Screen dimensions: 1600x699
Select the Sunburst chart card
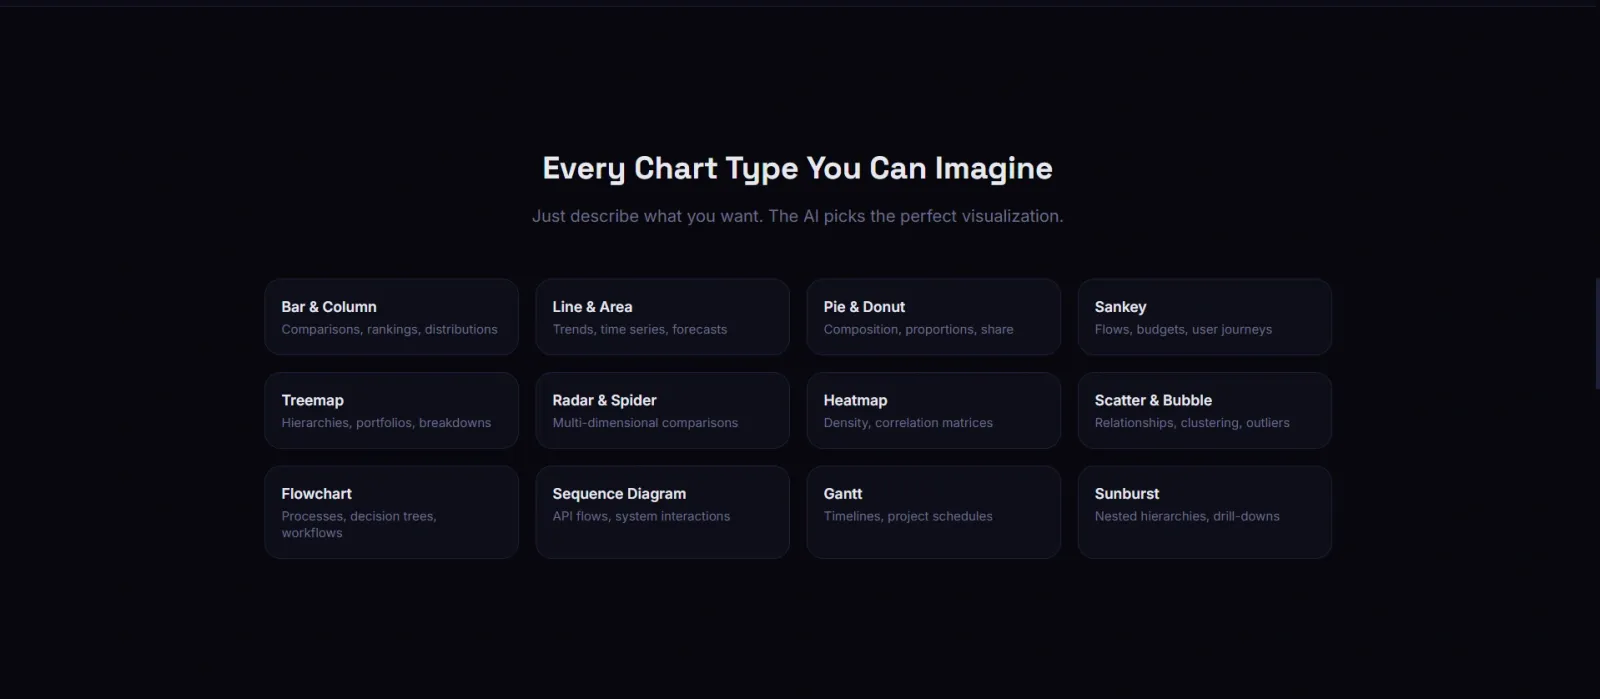click(x=1204, y=512)
